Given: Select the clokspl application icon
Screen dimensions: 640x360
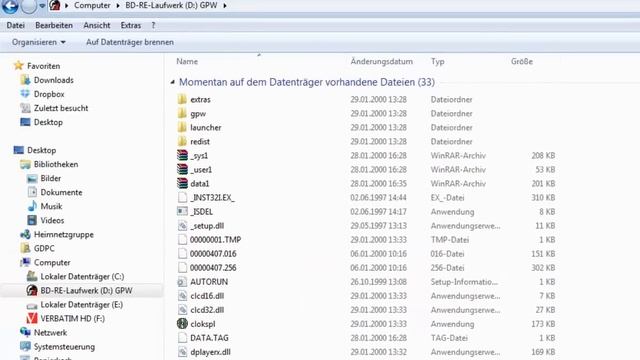Looking at the screenshot, I should pos(182,324).
